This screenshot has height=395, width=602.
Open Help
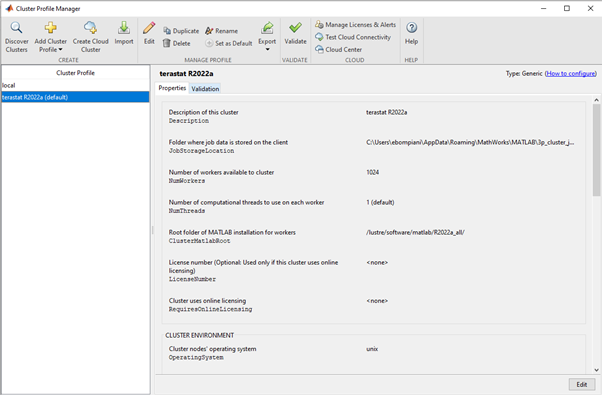point(411,33)
